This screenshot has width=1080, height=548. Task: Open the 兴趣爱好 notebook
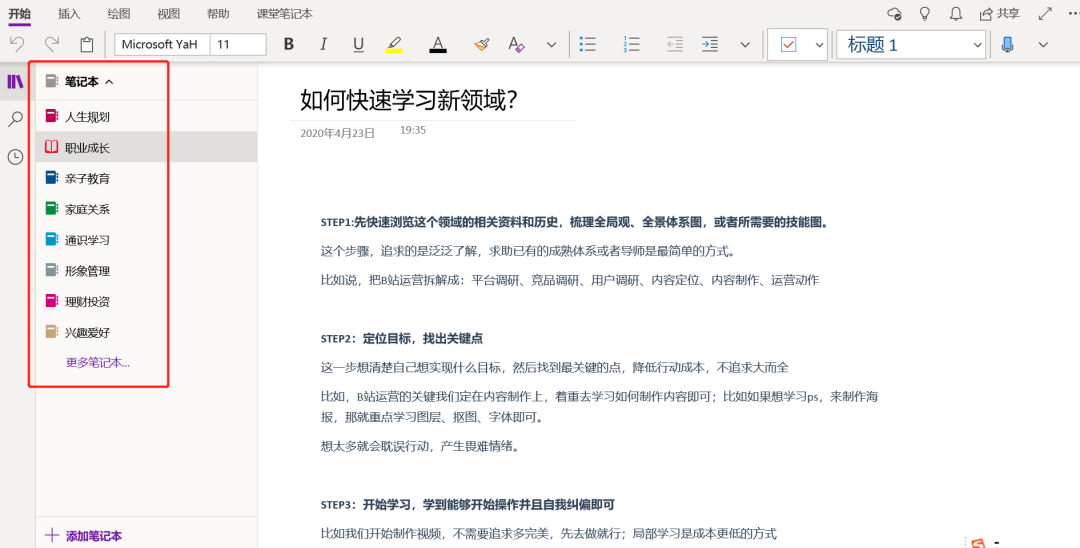(146, 333)
